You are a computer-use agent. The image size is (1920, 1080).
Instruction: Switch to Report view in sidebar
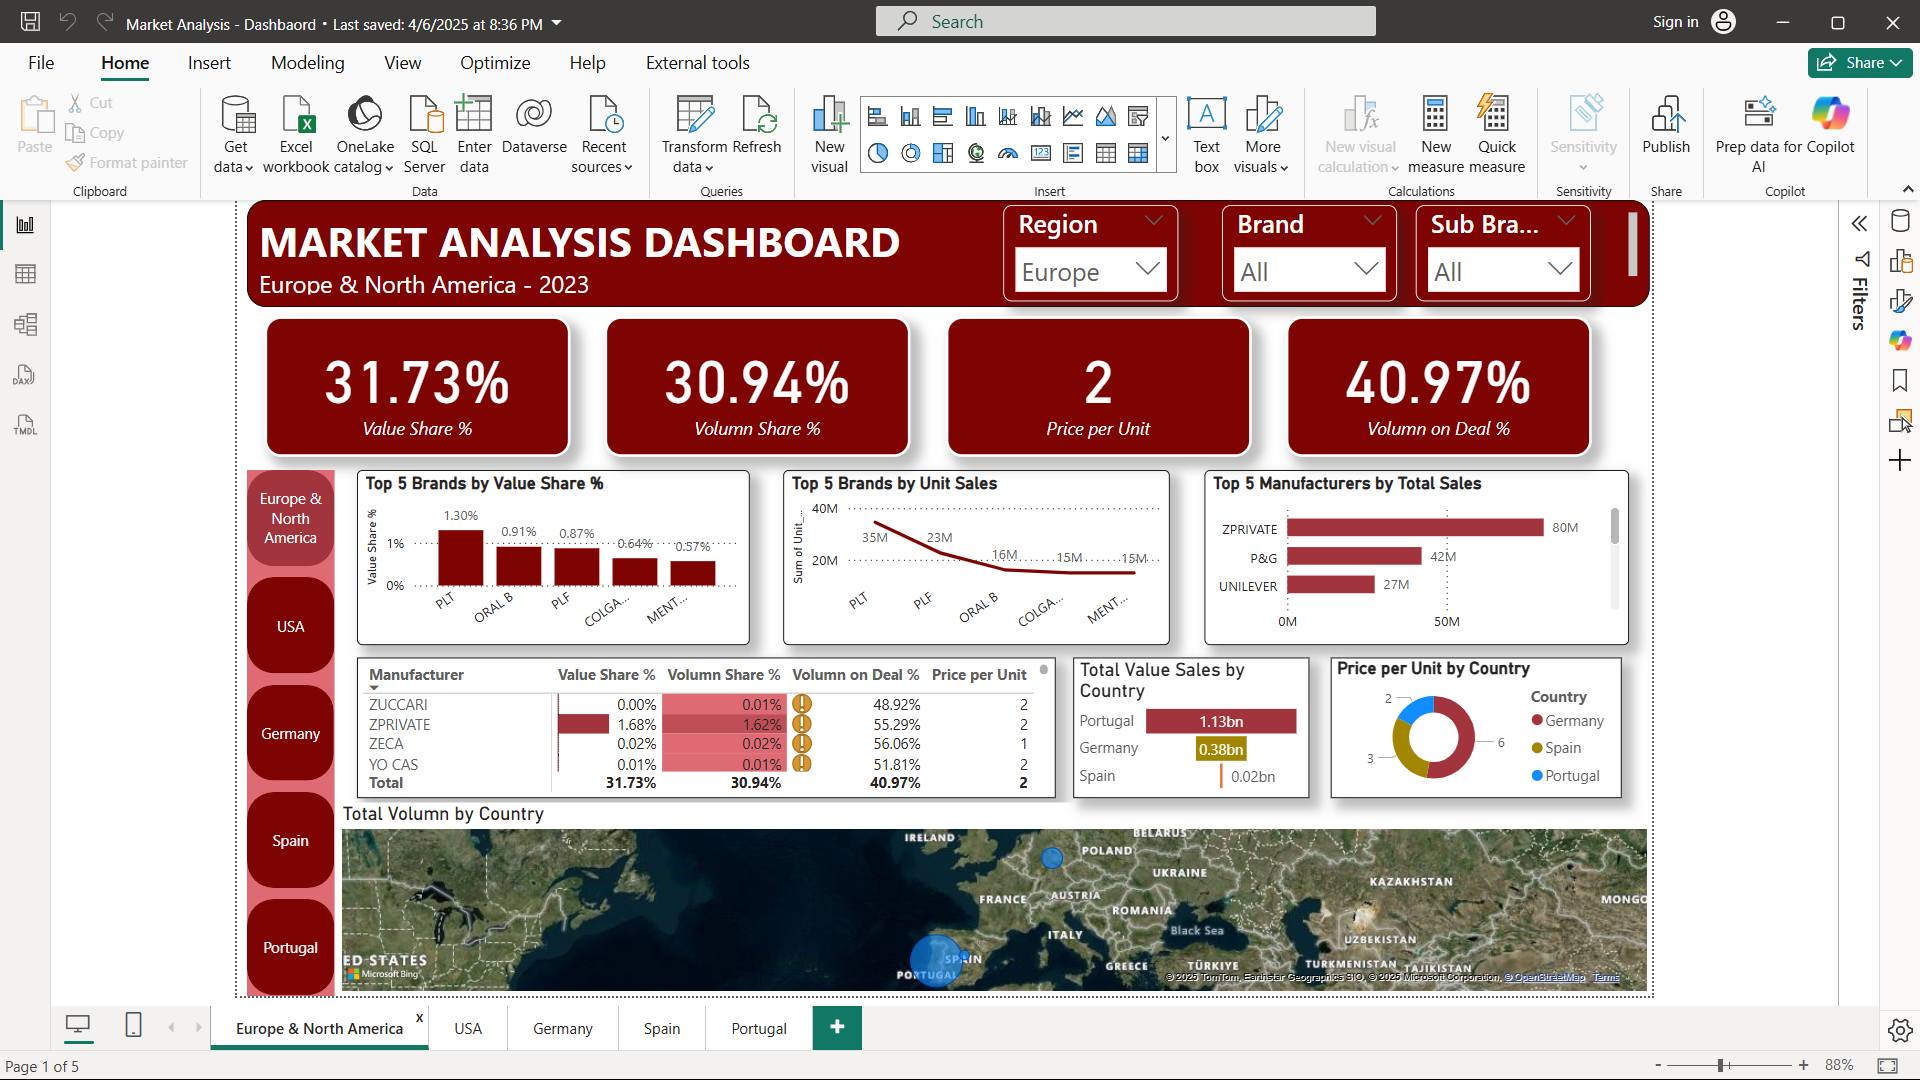tap(25, 224)
